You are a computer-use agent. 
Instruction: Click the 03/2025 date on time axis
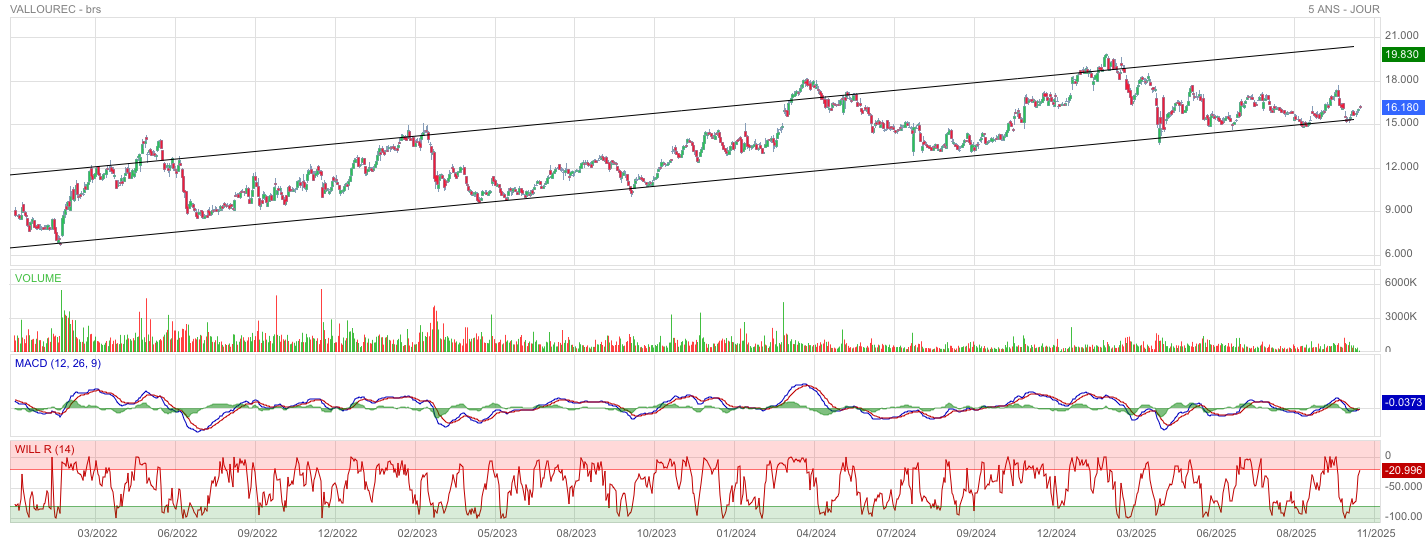click(x=1136, y=533)
